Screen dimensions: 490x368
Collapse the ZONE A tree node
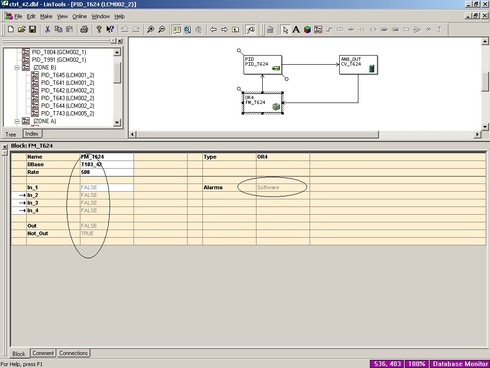pyautogui.click(x=17, y=121)
